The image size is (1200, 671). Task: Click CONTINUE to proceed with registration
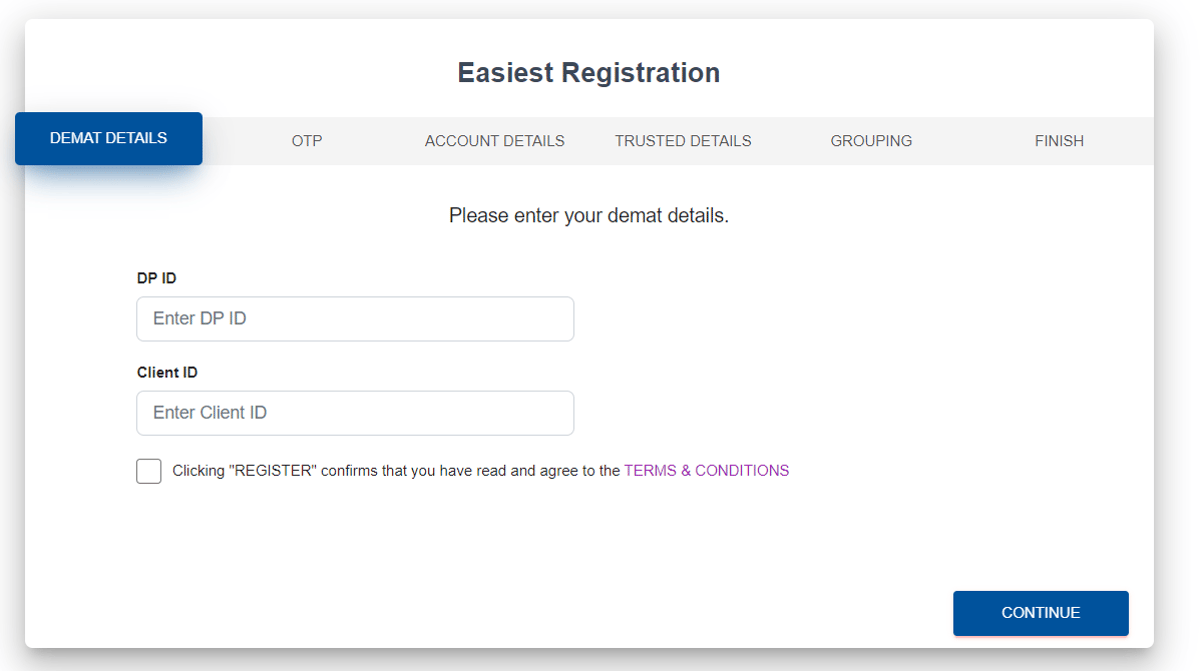point(1040,613)
